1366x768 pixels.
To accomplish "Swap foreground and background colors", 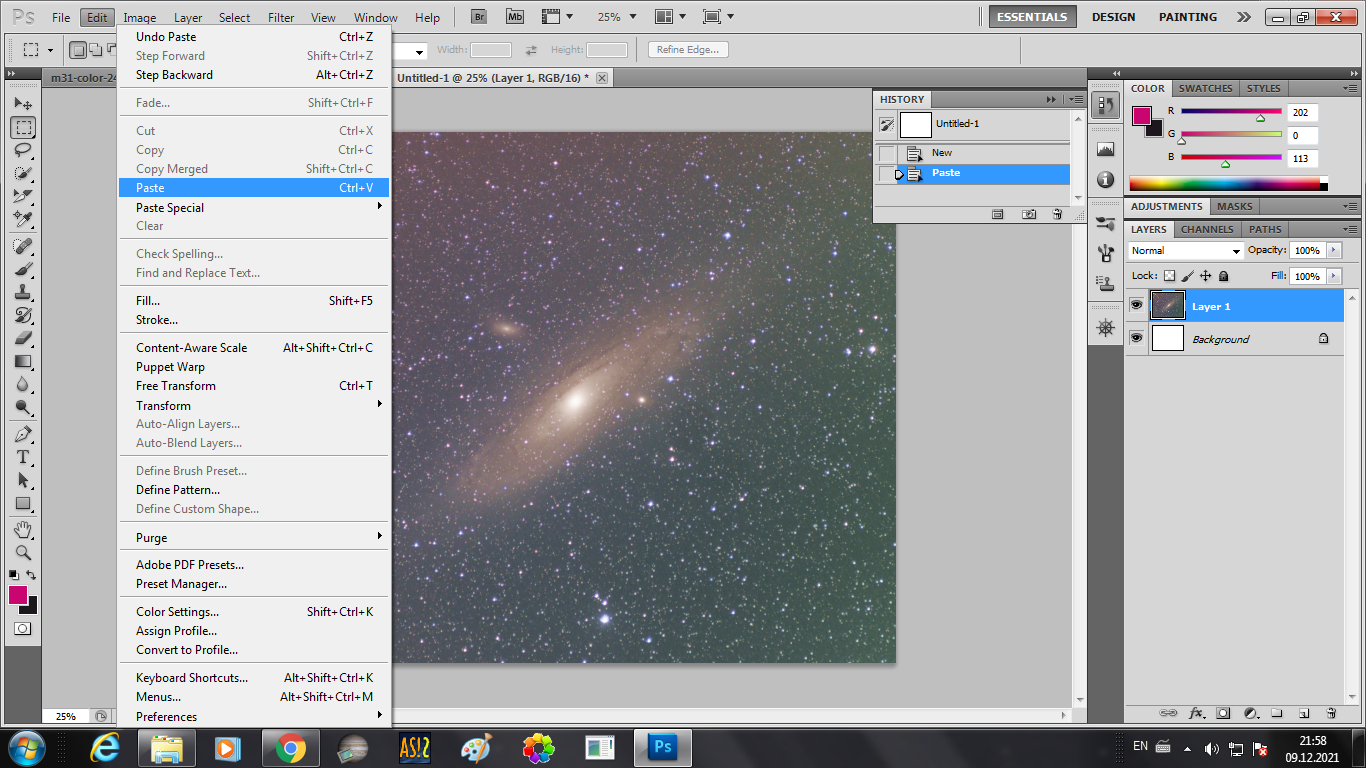I will (x=32, y=575).
